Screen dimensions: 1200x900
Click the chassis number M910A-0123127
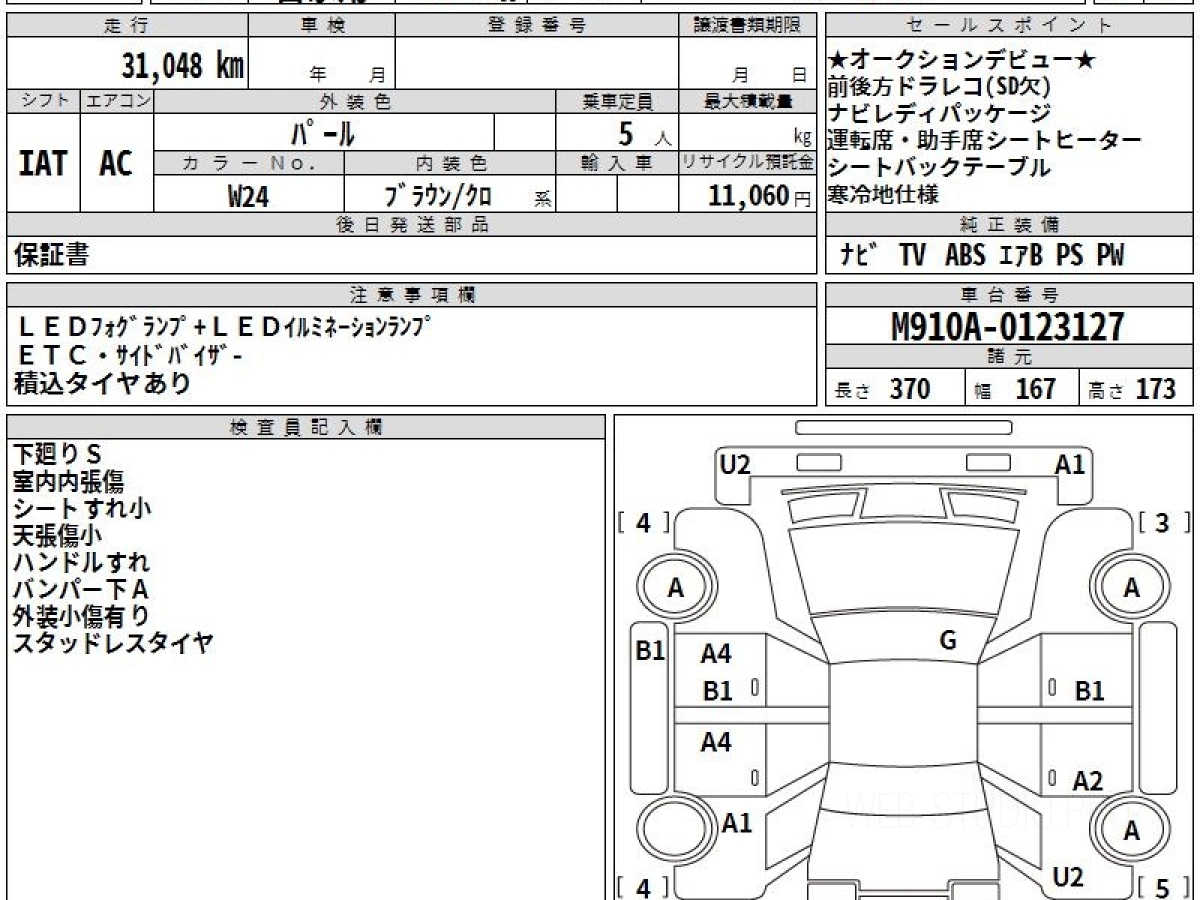coord(1008,326)
